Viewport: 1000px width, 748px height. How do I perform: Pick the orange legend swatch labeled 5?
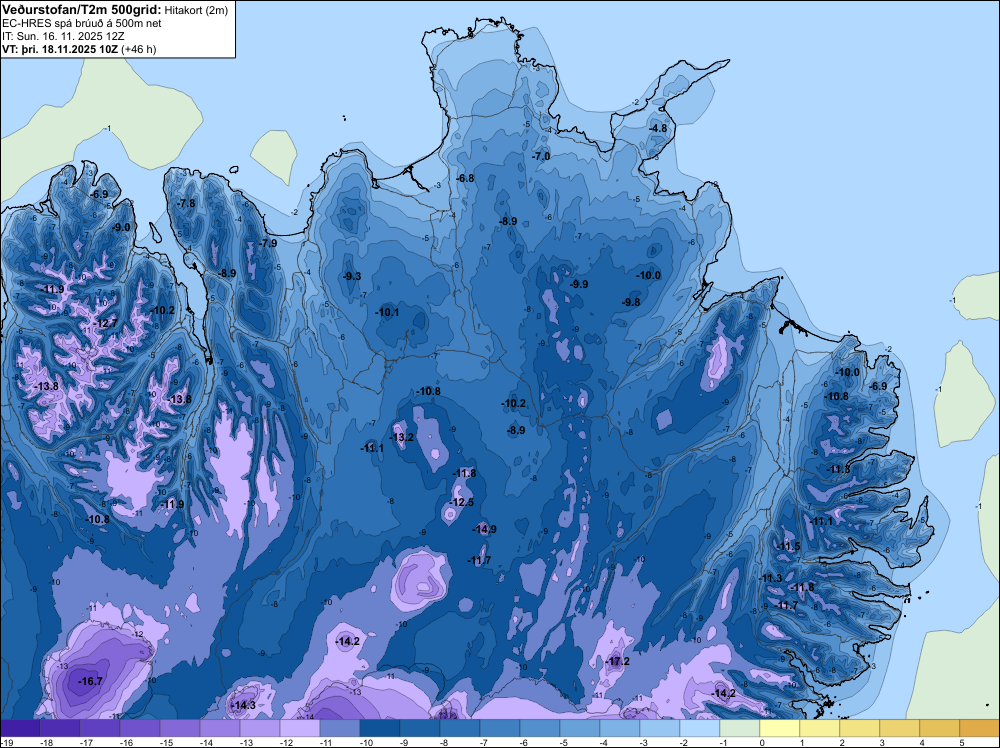click(x=980, y=728)
